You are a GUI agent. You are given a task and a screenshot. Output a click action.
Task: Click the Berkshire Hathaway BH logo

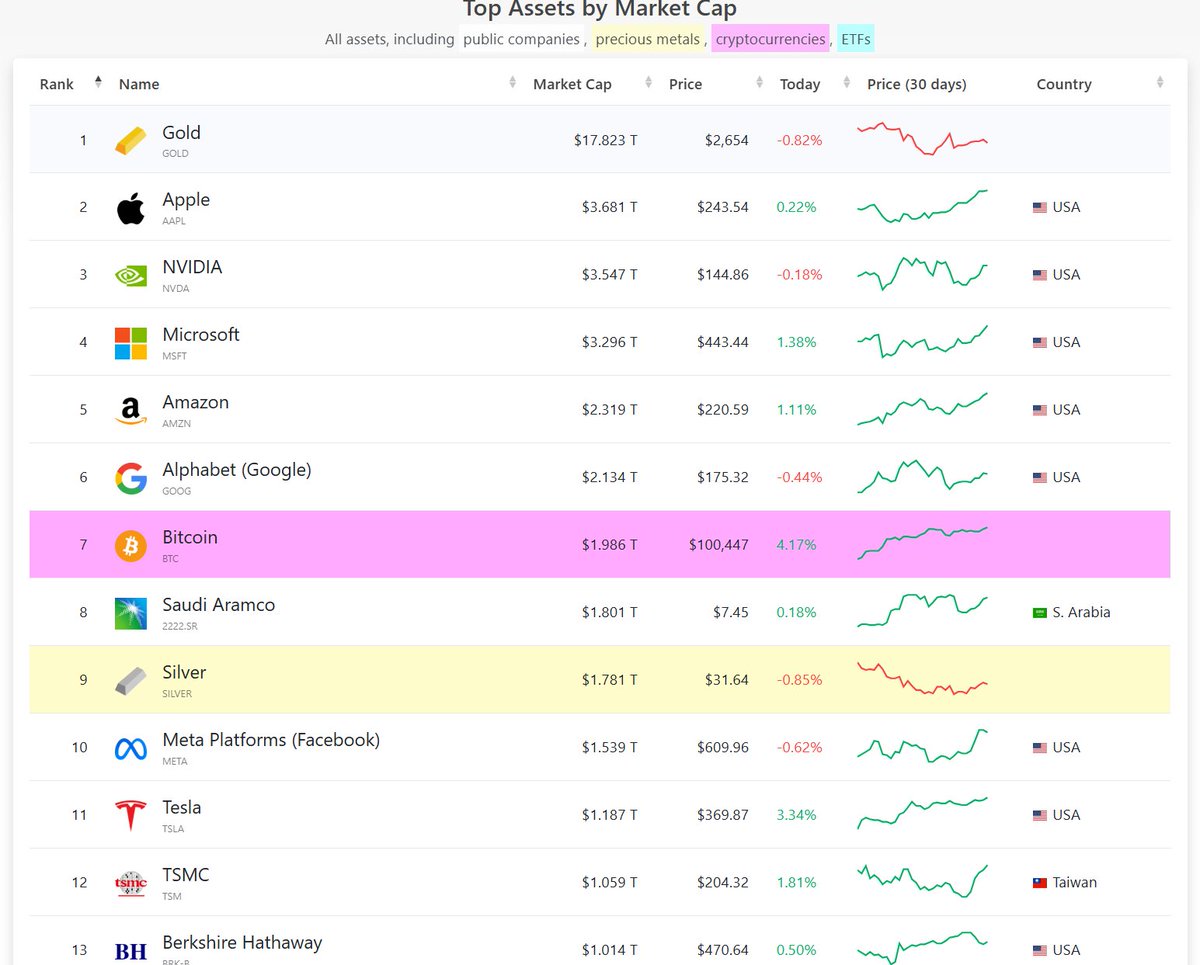pos(130,951)
